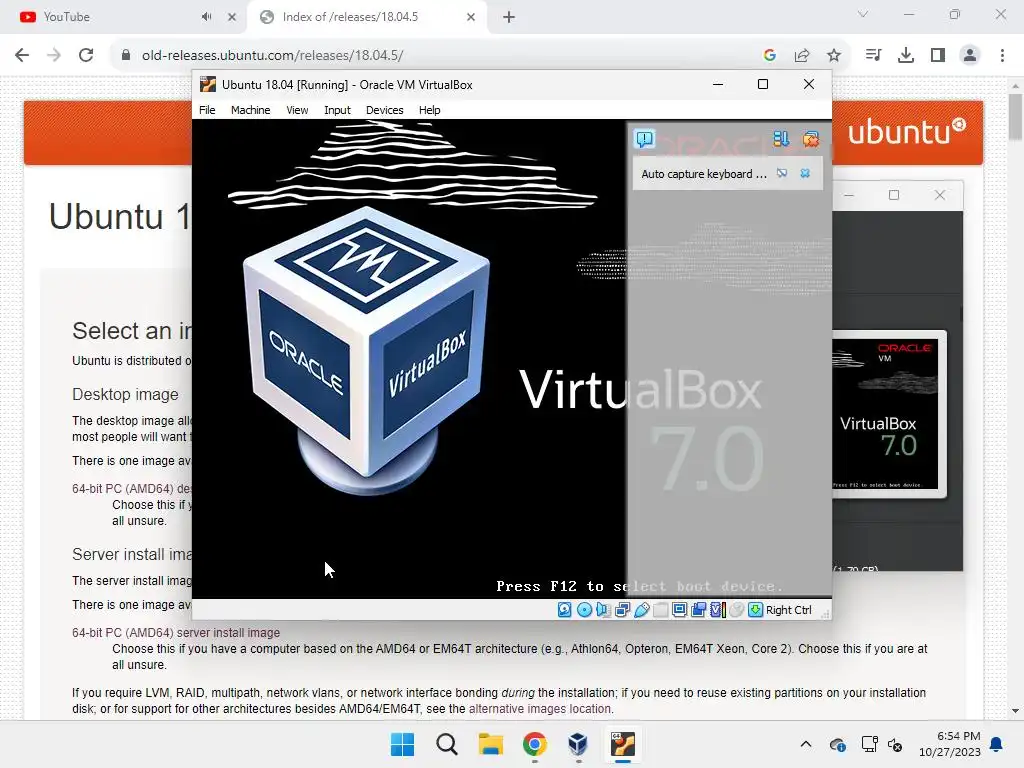Click the shared folders status icon
This screenshot has height=768, width=1024.
[660, 609]
